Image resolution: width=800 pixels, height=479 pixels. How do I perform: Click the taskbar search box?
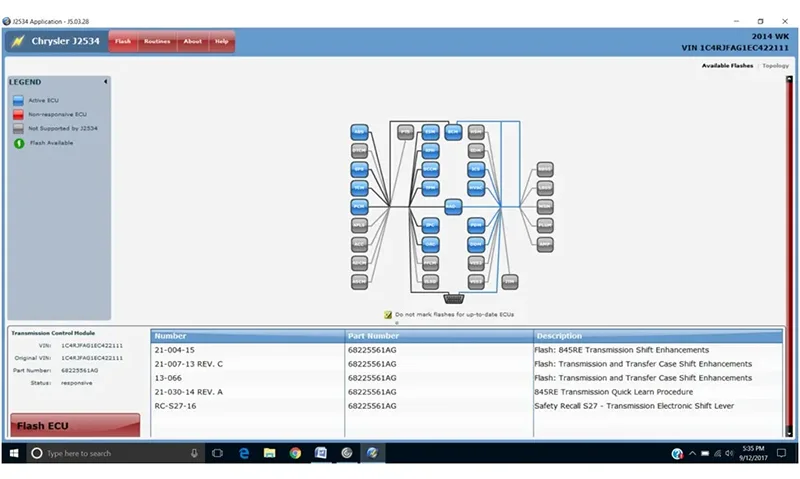[x=116, y=453]
